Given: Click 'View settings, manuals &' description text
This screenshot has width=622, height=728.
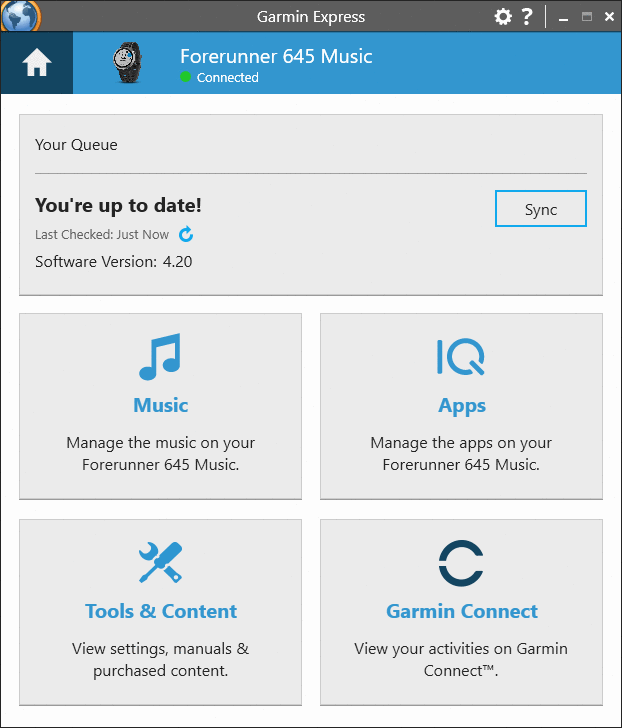Looking at the screenshot, I should tap(161, 649).
